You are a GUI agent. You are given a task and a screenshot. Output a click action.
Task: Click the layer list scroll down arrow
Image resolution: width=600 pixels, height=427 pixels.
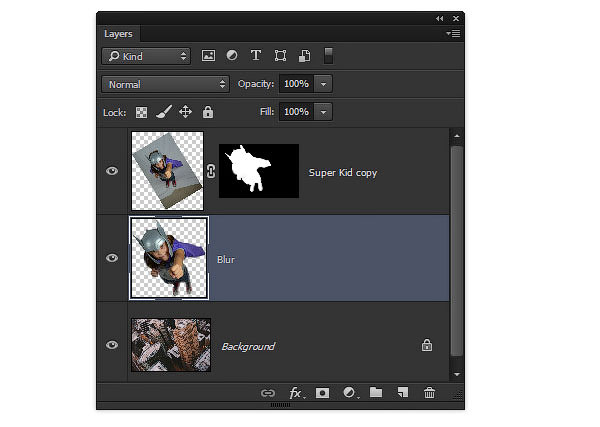click(457, 375)
